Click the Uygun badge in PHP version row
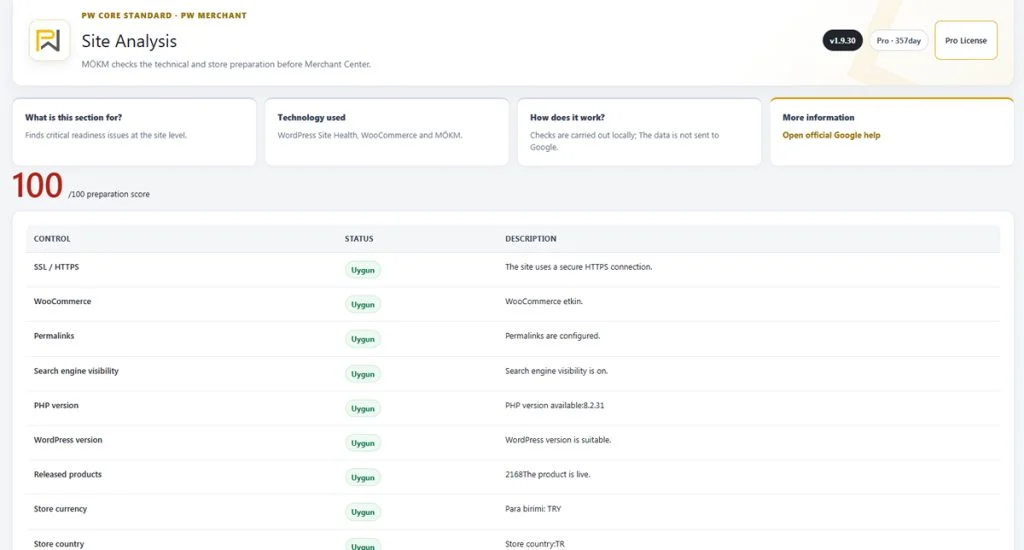The image size is (1024, 550). (x=362, y=408)
